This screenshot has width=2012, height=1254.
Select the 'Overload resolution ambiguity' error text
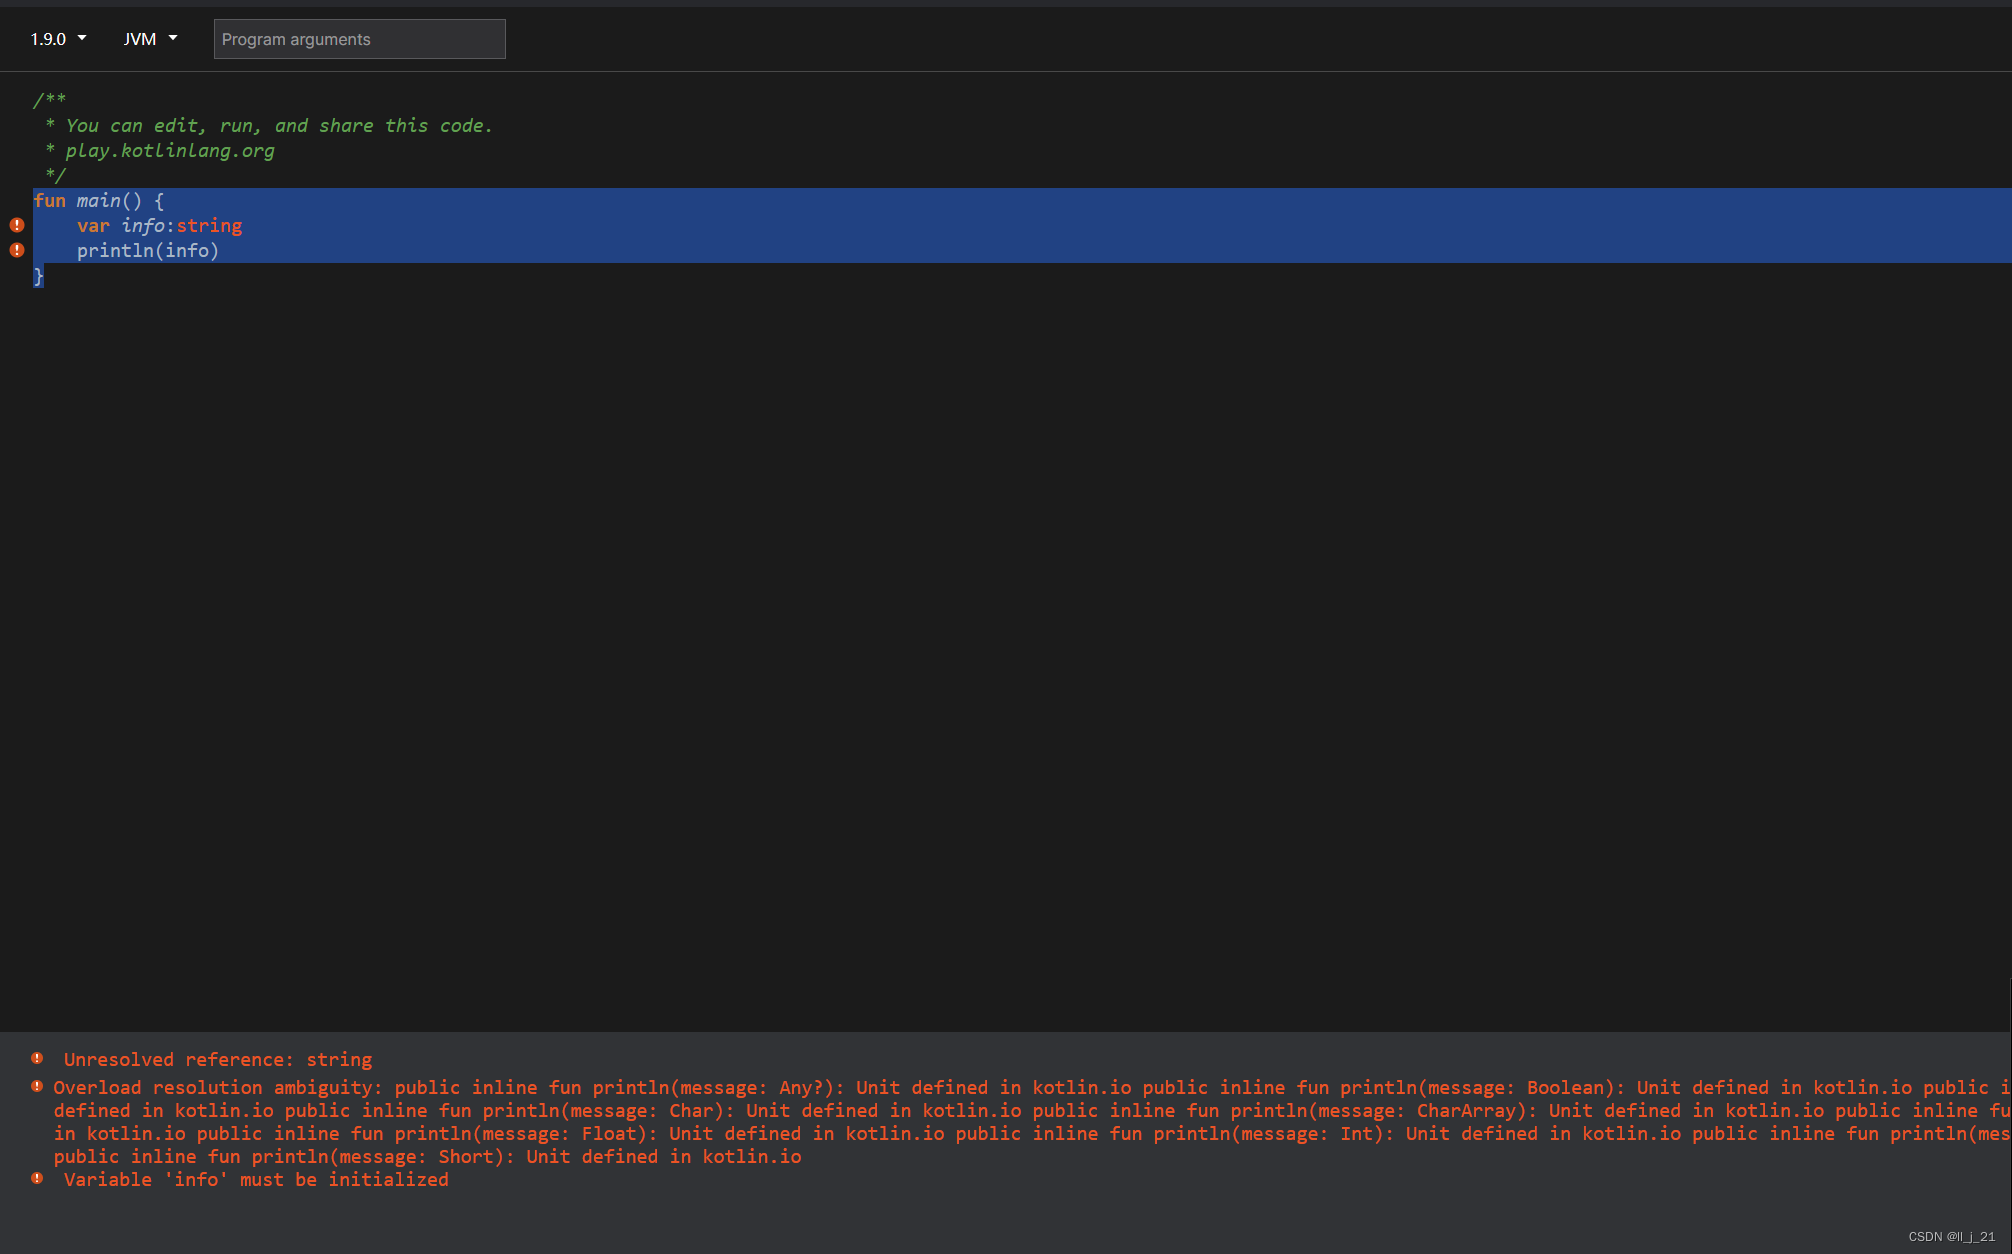pyautogui.click(x=217, y=1087)
